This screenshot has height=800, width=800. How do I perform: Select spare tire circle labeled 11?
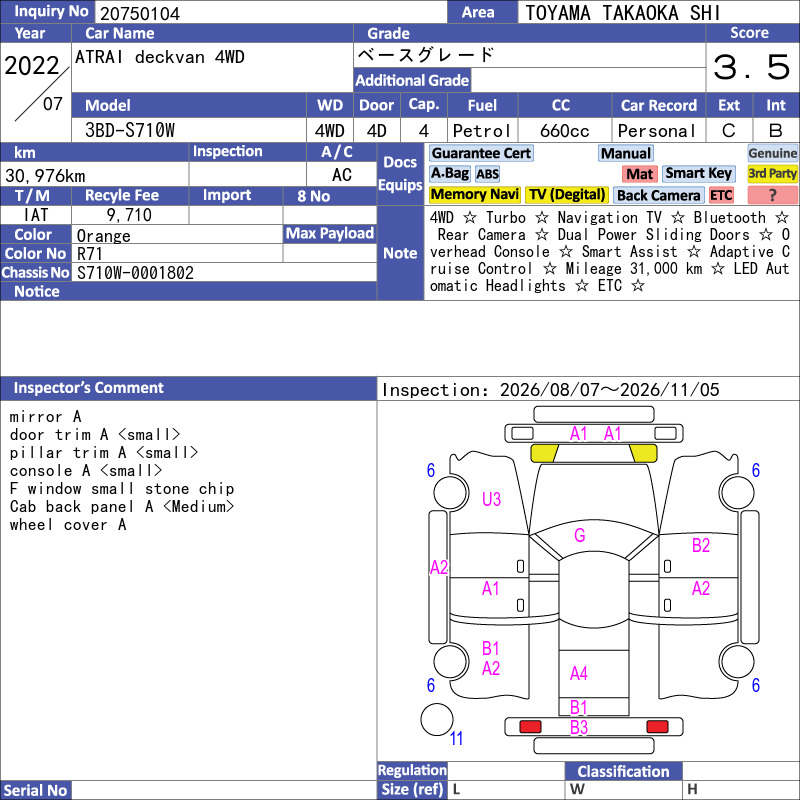(x=437, y=719)
